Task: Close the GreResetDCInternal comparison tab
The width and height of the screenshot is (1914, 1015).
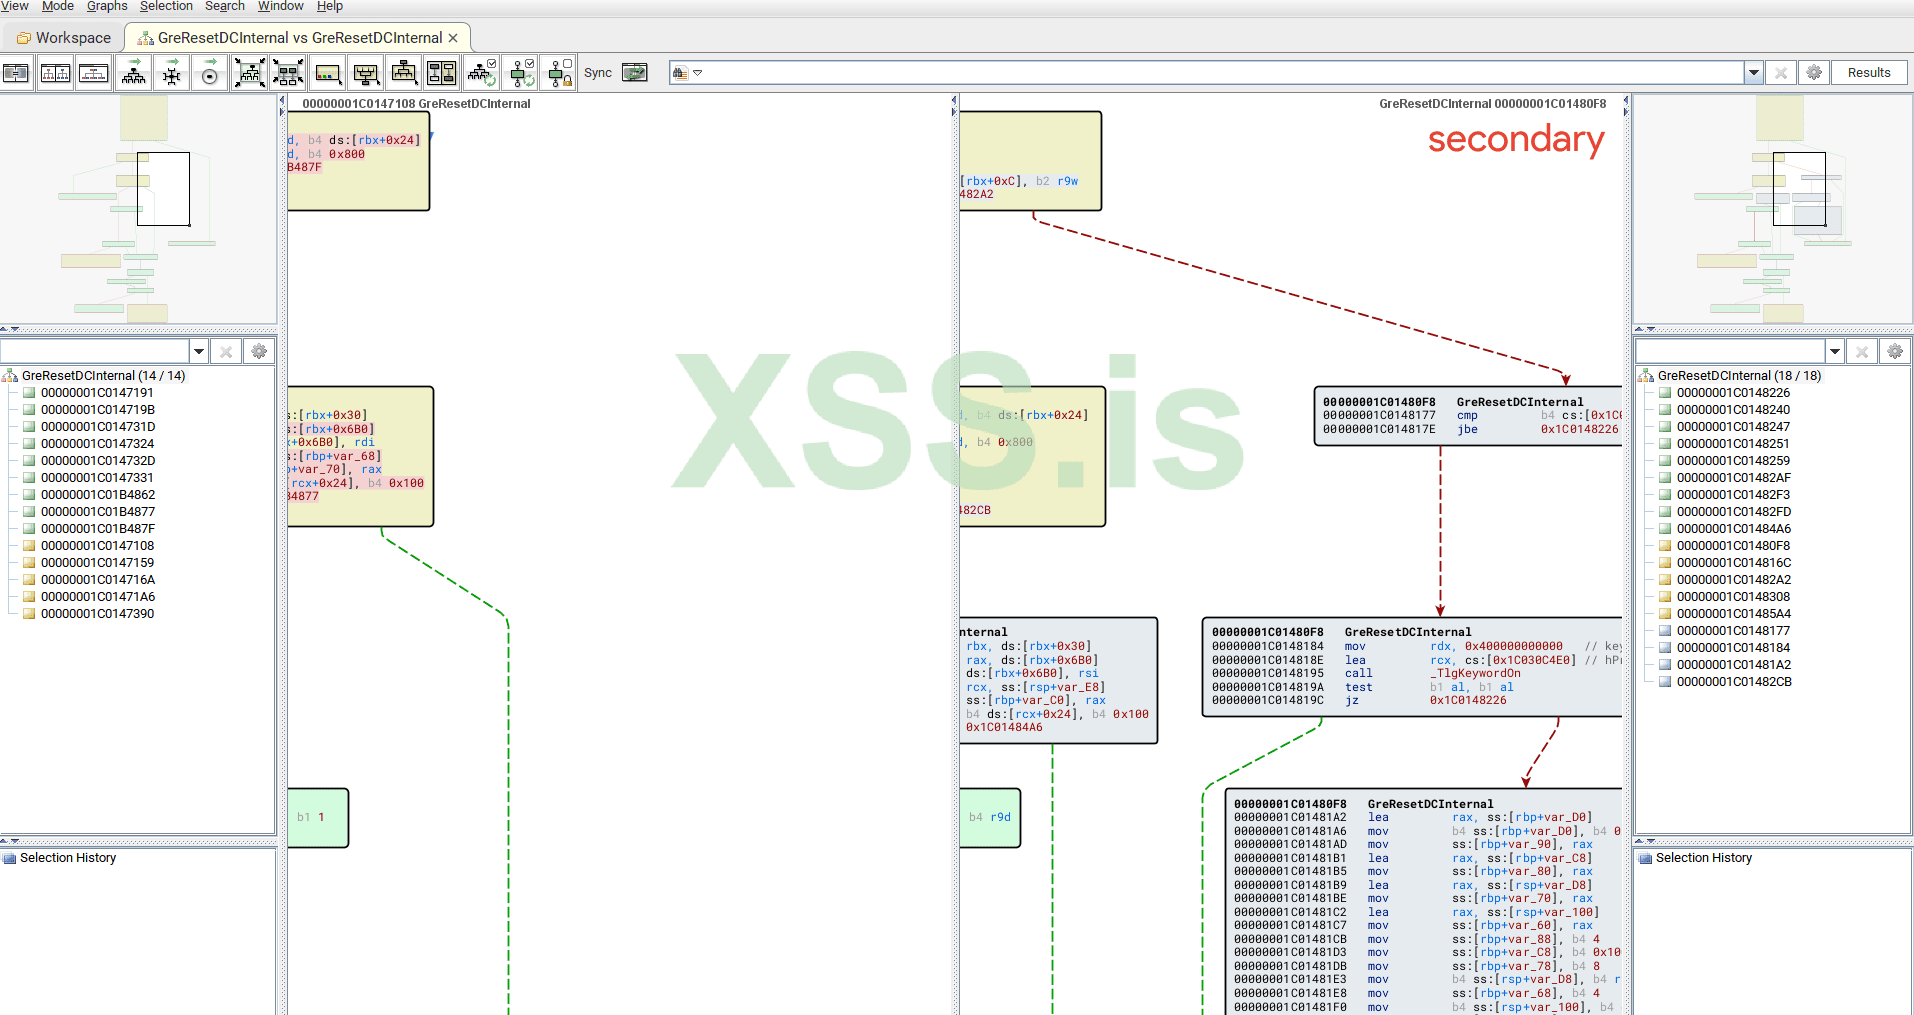Action: (453, 38)
